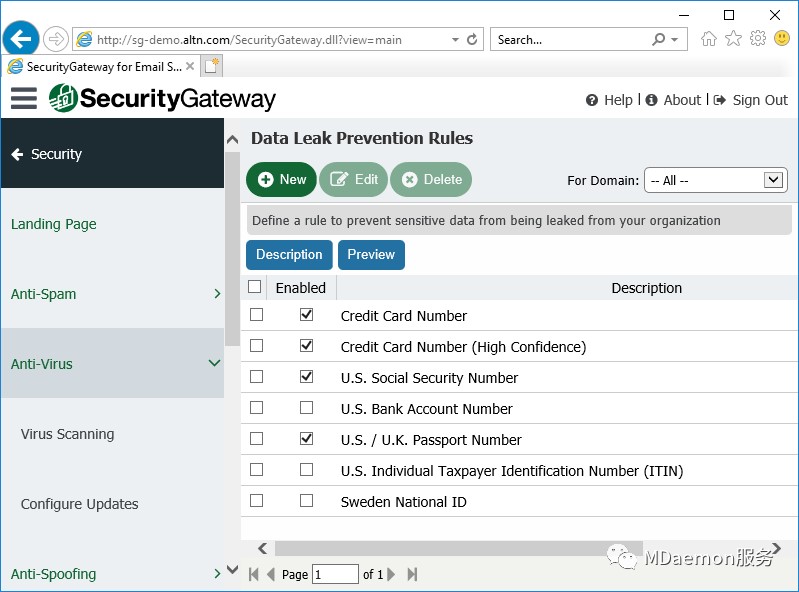Open Favorites star icon
This screenshot has height=592, width=799.
pos(733,39)
